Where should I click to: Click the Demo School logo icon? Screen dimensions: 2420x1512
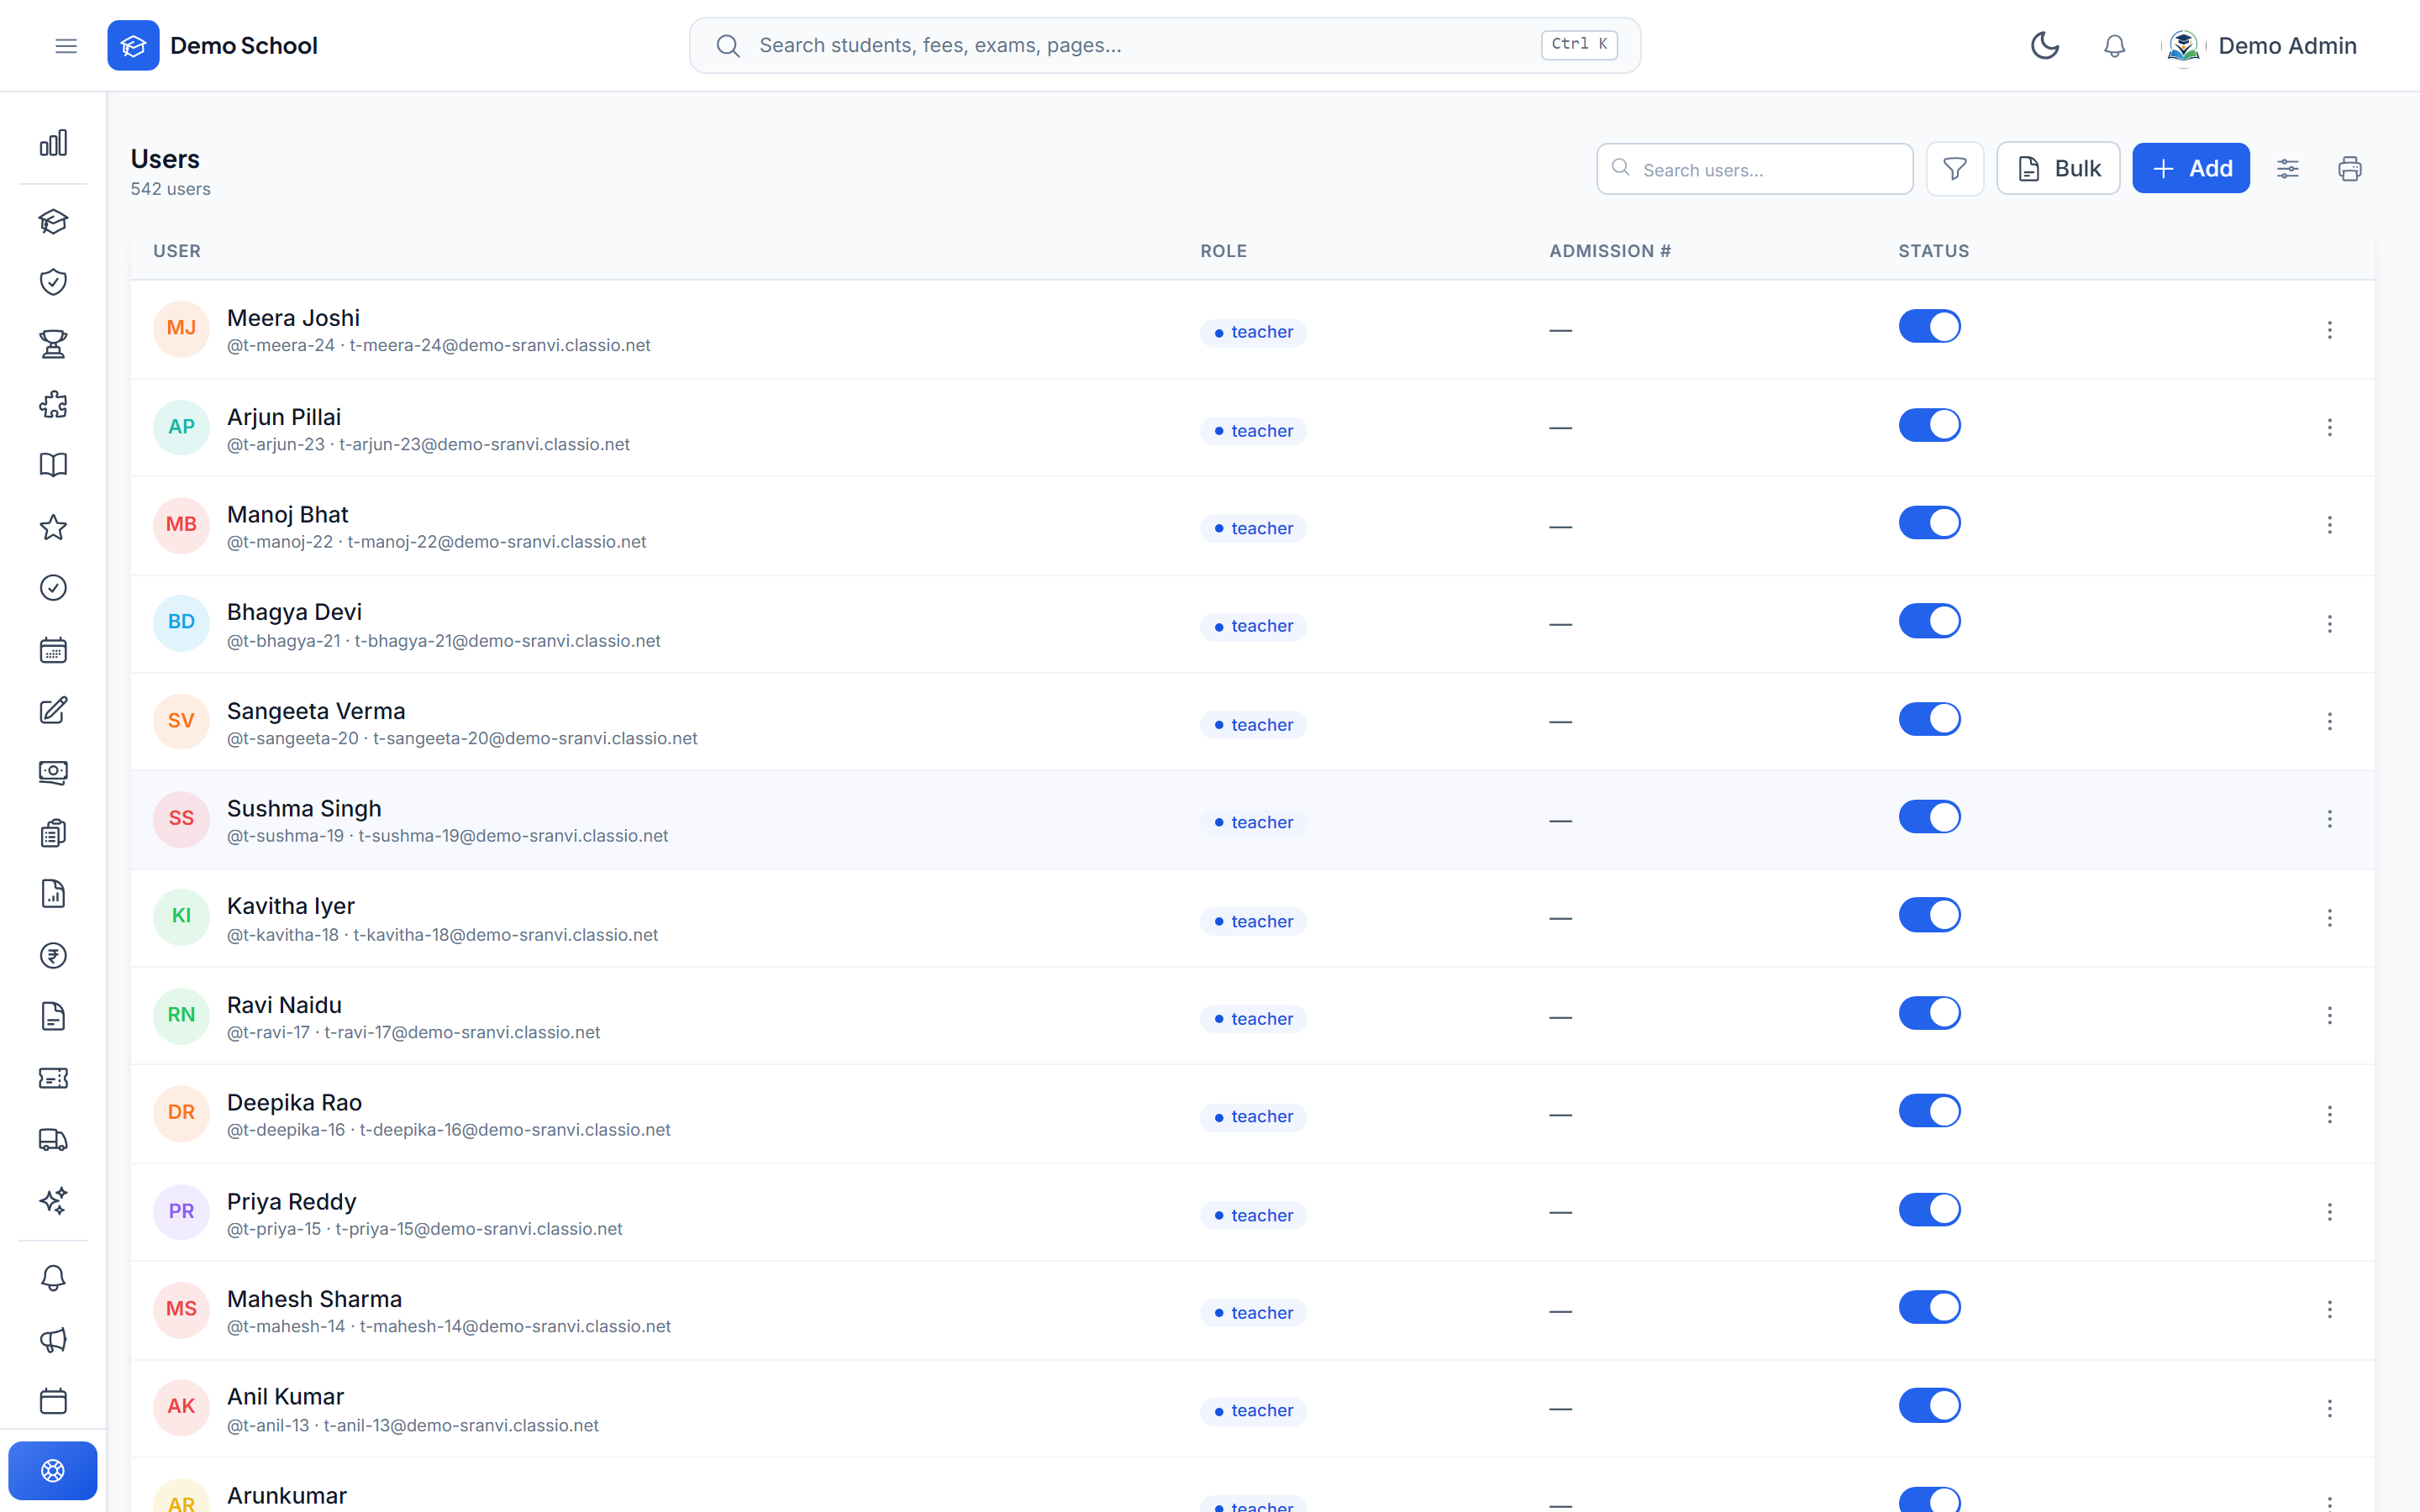click(133, 46)
